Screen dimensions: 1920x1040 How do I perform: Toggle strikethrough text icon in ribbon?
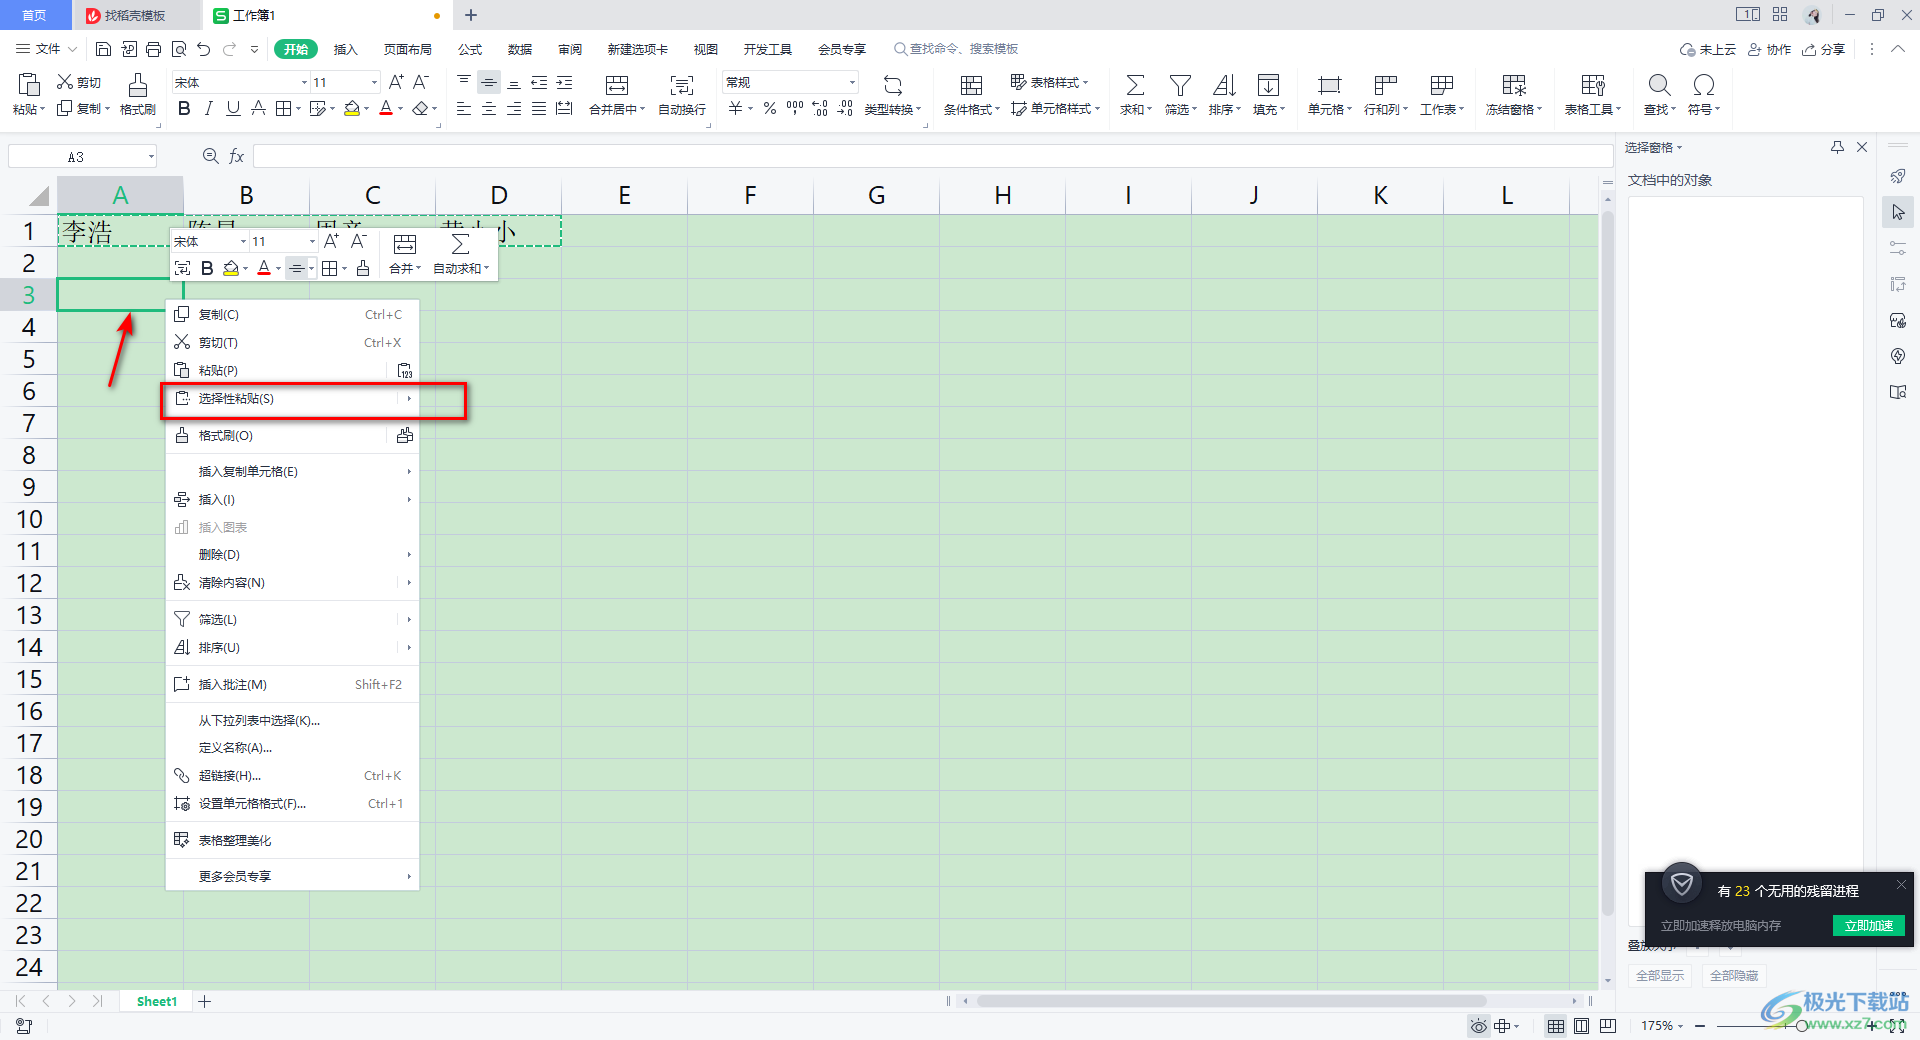tap(258, 109)
